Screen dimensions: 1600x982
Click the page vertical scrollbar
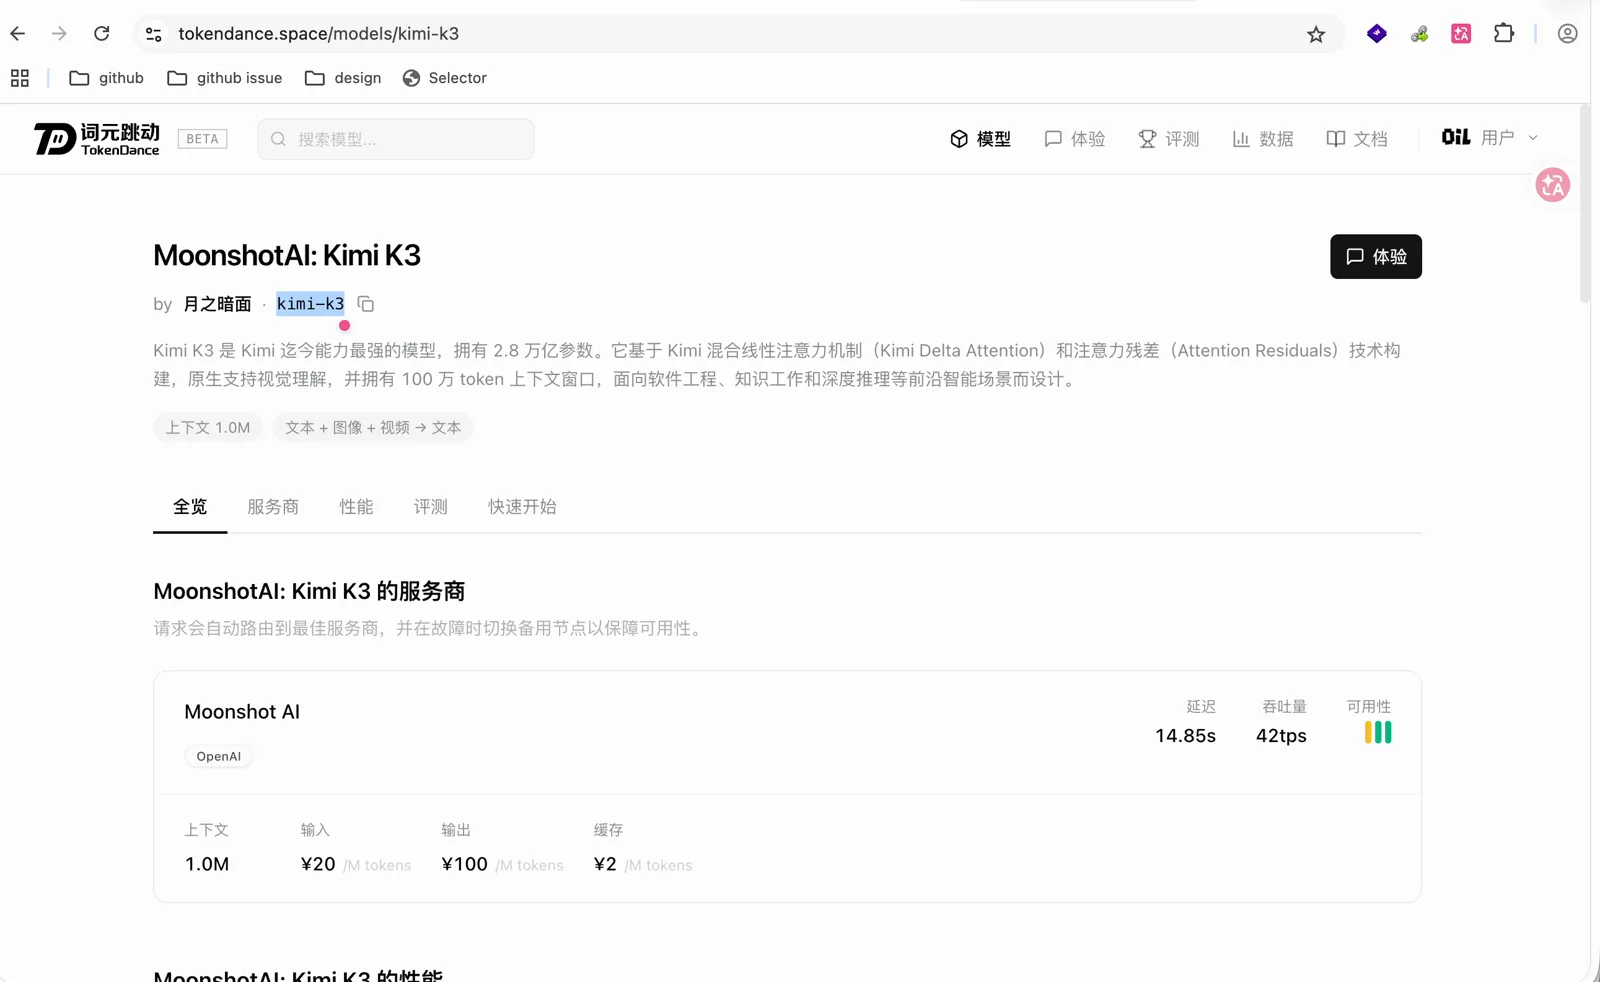pyautogui.click(x=1585, y=203)
